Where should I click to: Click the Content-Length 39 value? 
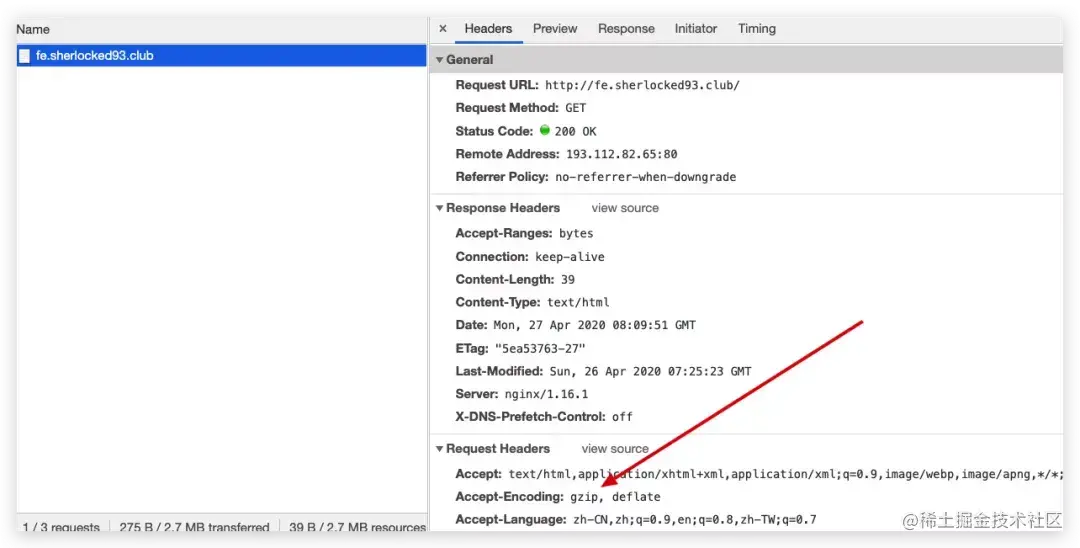click(568, 280)
